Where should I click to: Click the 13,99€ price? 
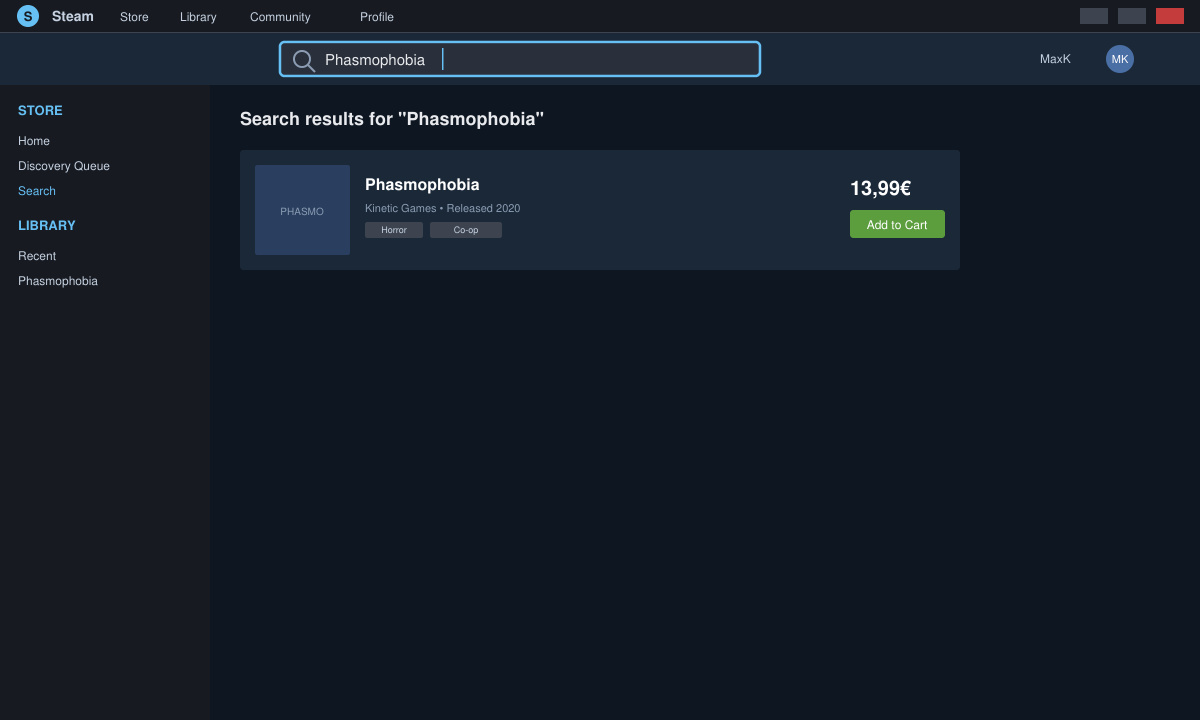(x=880, y=188)
